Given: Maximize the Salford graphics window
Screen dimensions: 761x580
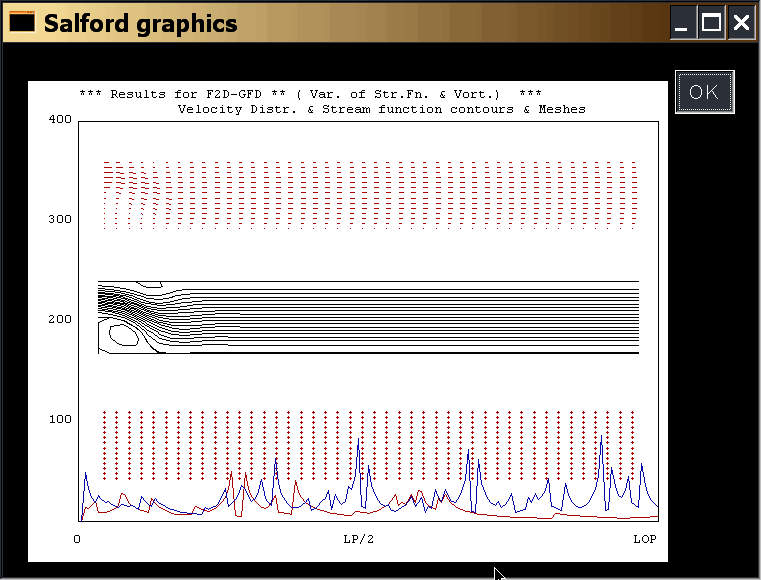Looking at the screenshot, I should [712, 23].
